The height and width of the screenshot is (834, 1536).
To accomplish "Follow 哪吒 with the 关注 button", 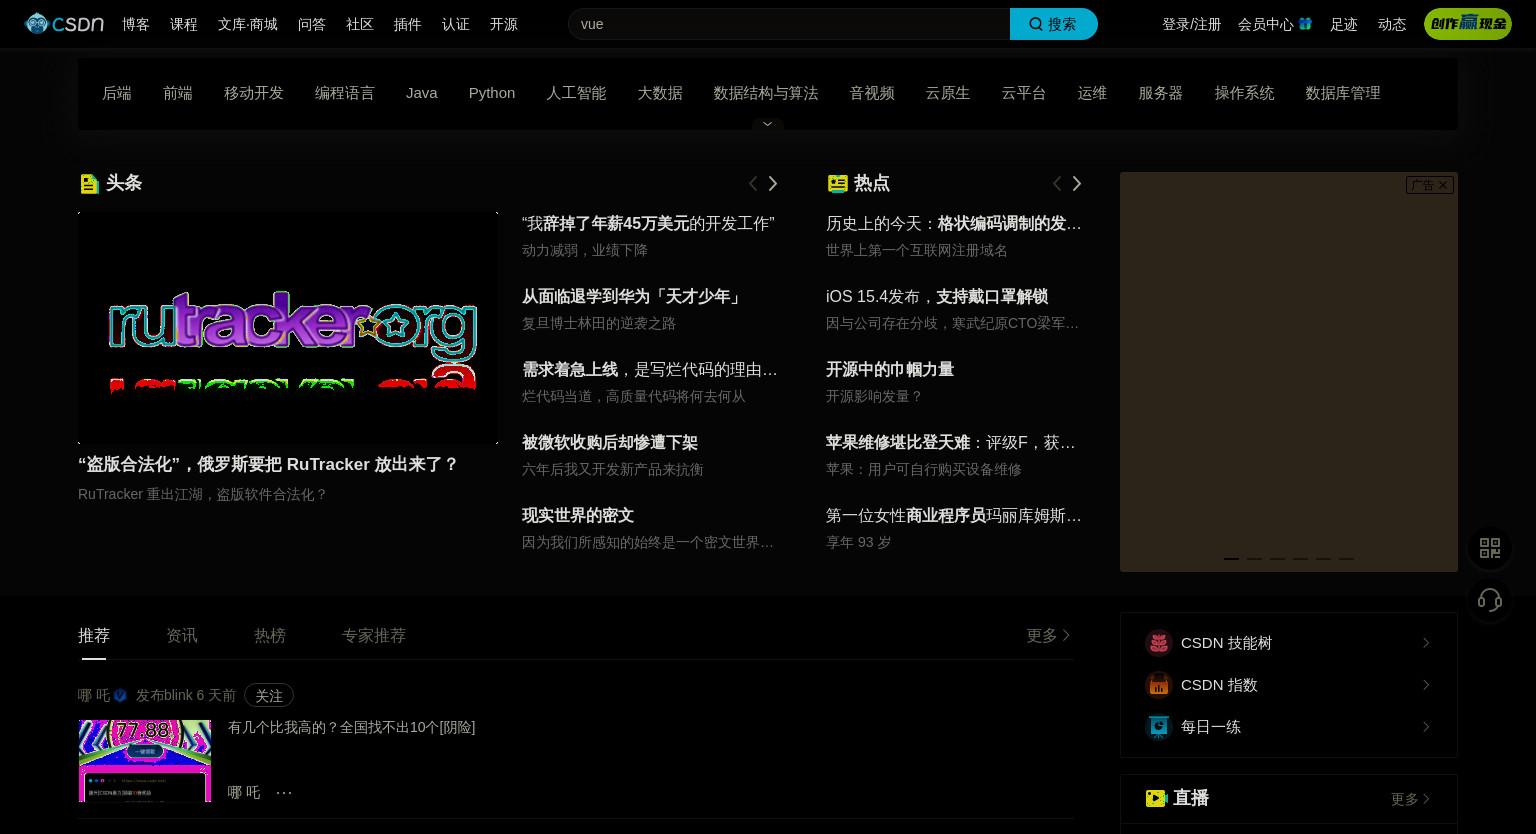I will 269,695.
